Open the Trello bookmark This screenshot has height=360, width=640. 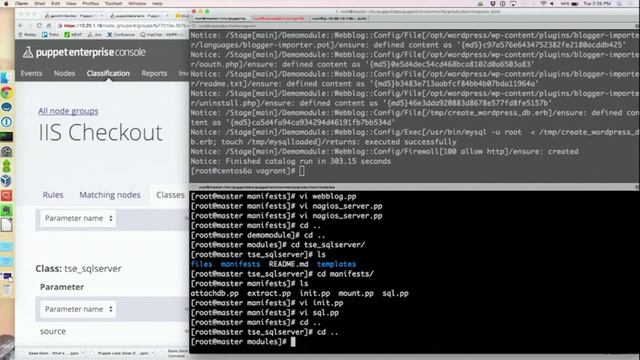click(x=51, y=35)
